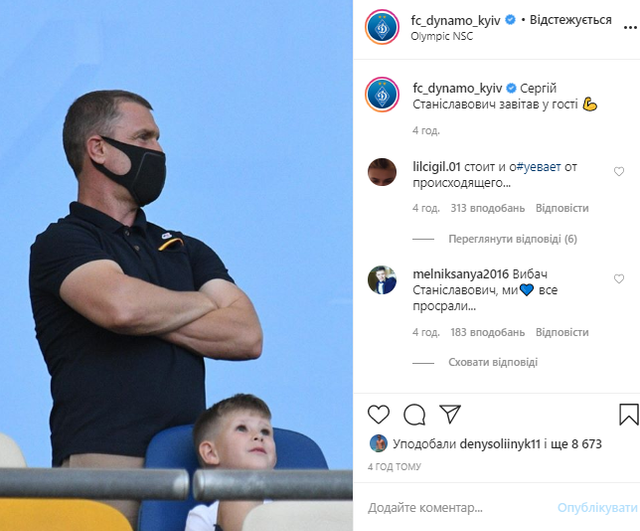
Task: Open the #уевает hashtag link
Action: coord(539,167)
